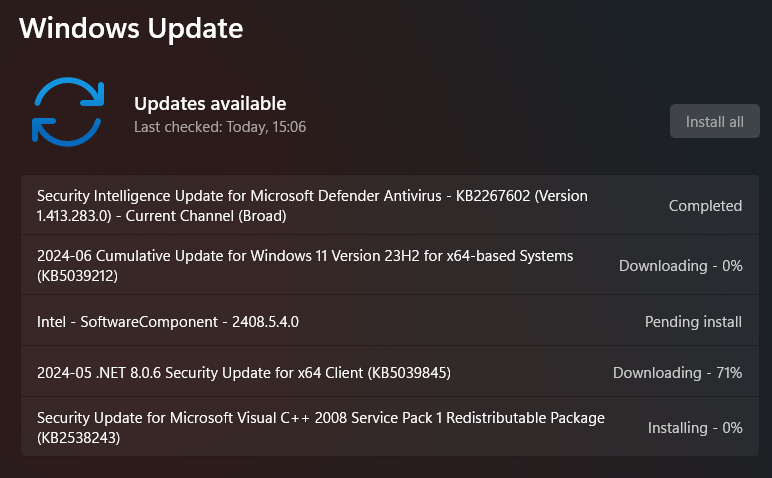Select the Intel SoftwareComponent 2408.5.4.0 entry

click(x=168, y=322)
